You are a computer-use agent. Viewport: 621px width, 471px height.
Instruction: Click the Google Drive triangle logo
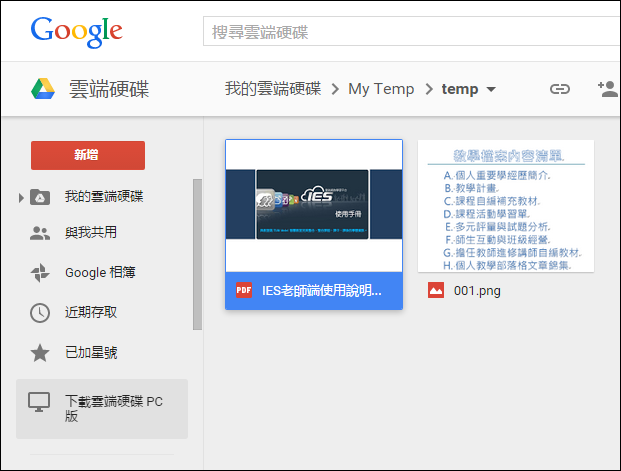tap(43, 89)
